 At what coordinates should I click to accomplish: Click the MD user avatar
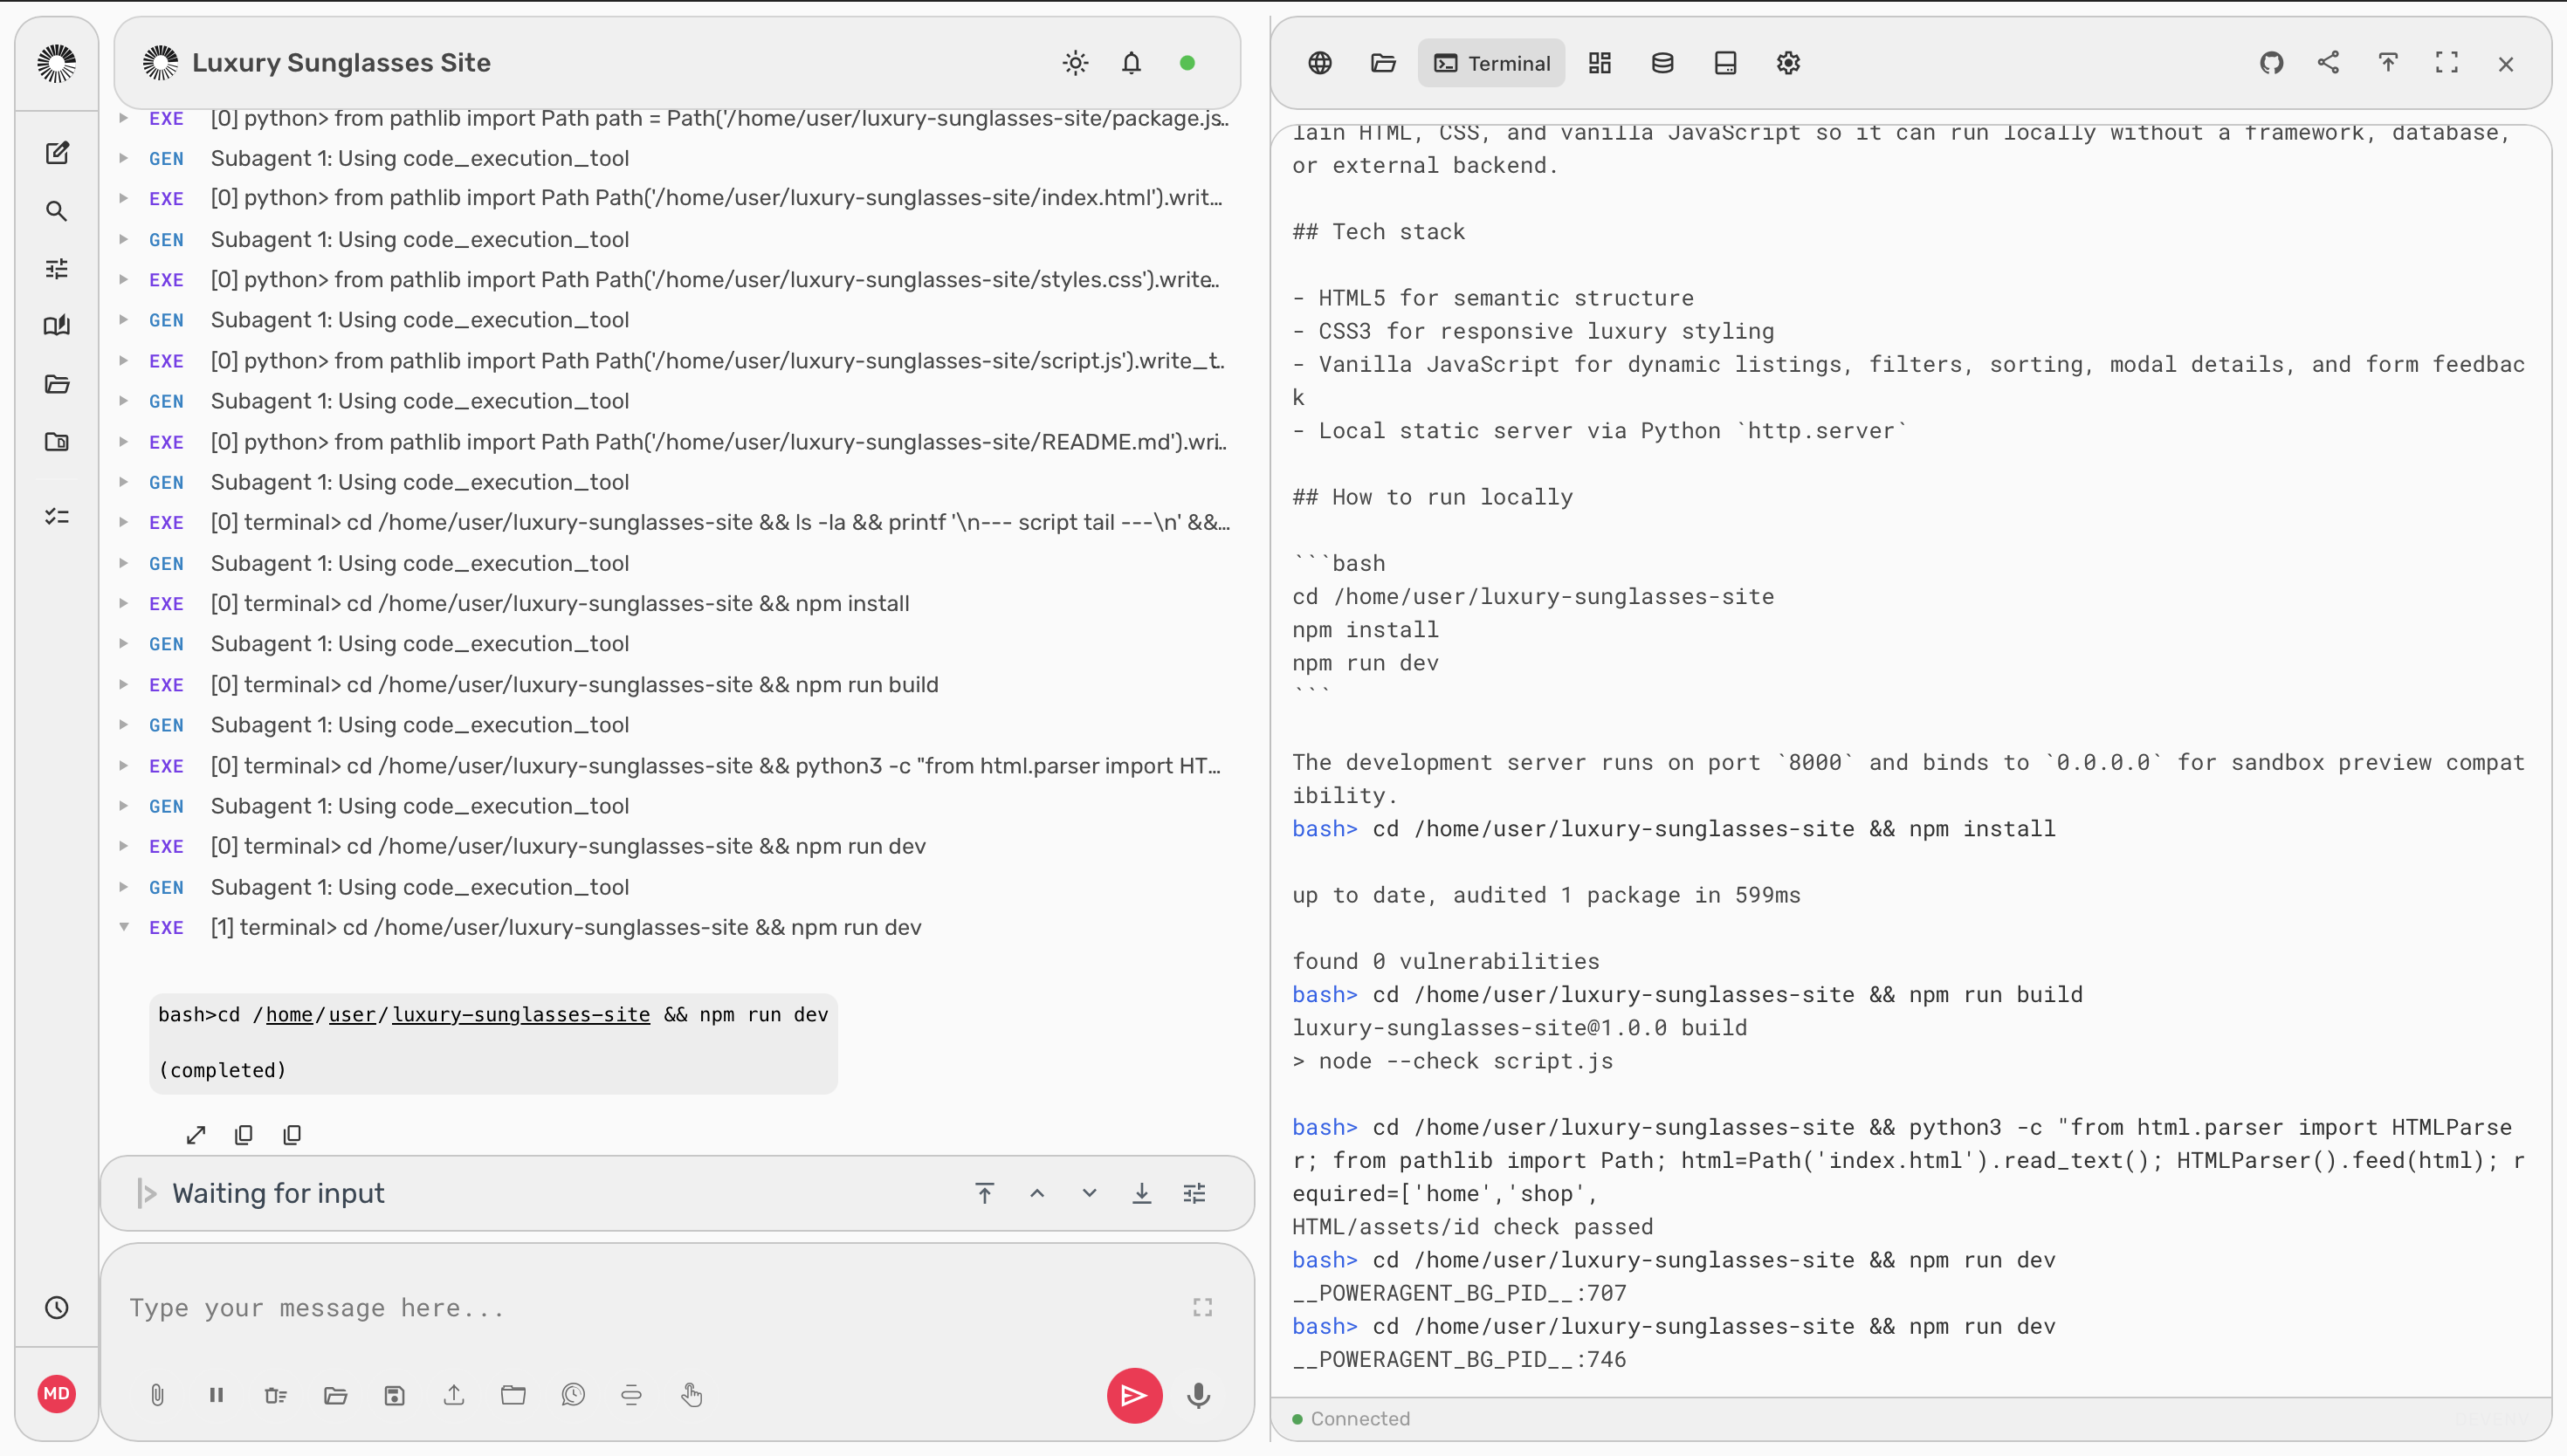click(x=57, y=1394)
